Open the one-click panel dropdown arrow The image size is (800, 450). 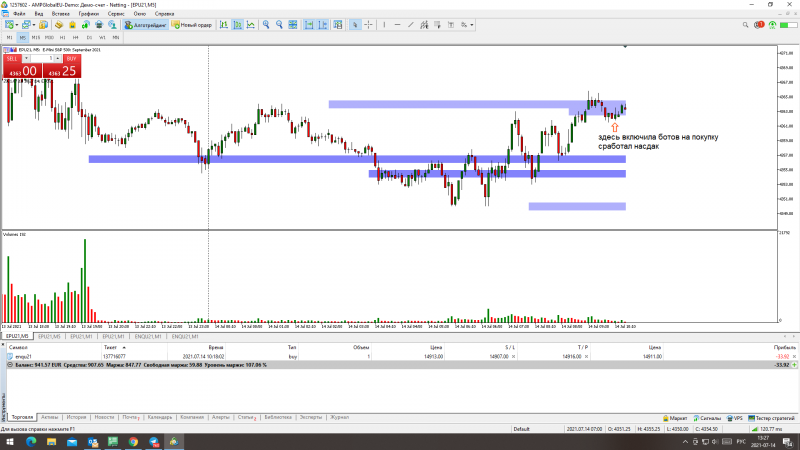[x=26, y=59]
